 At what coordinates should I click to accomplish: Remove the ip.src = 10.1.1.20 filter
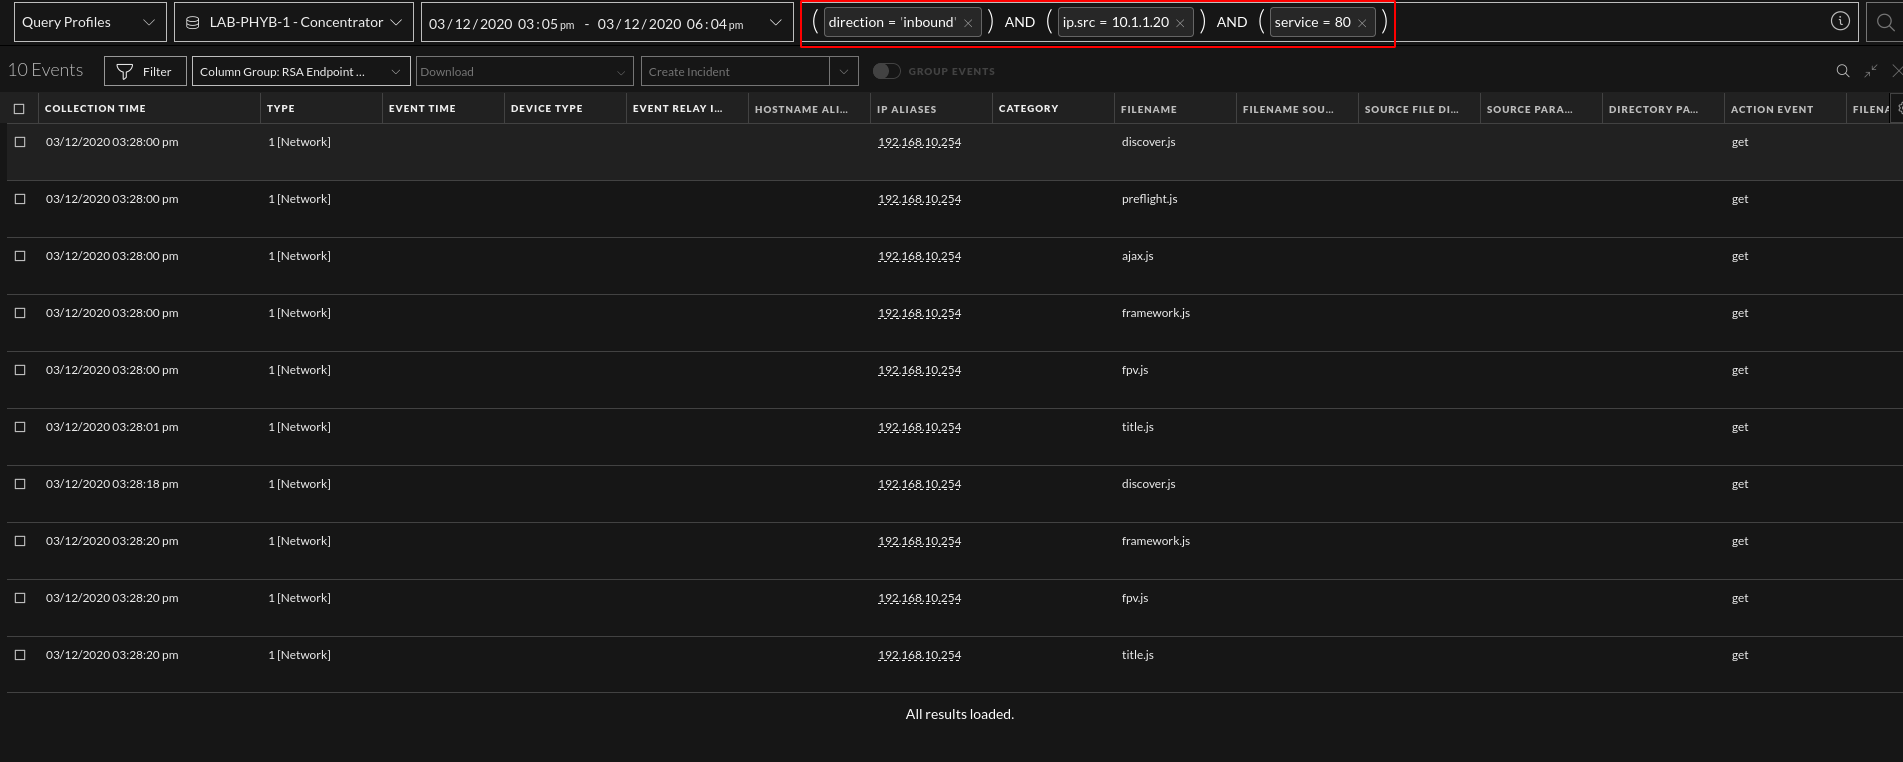[1180, 23]
